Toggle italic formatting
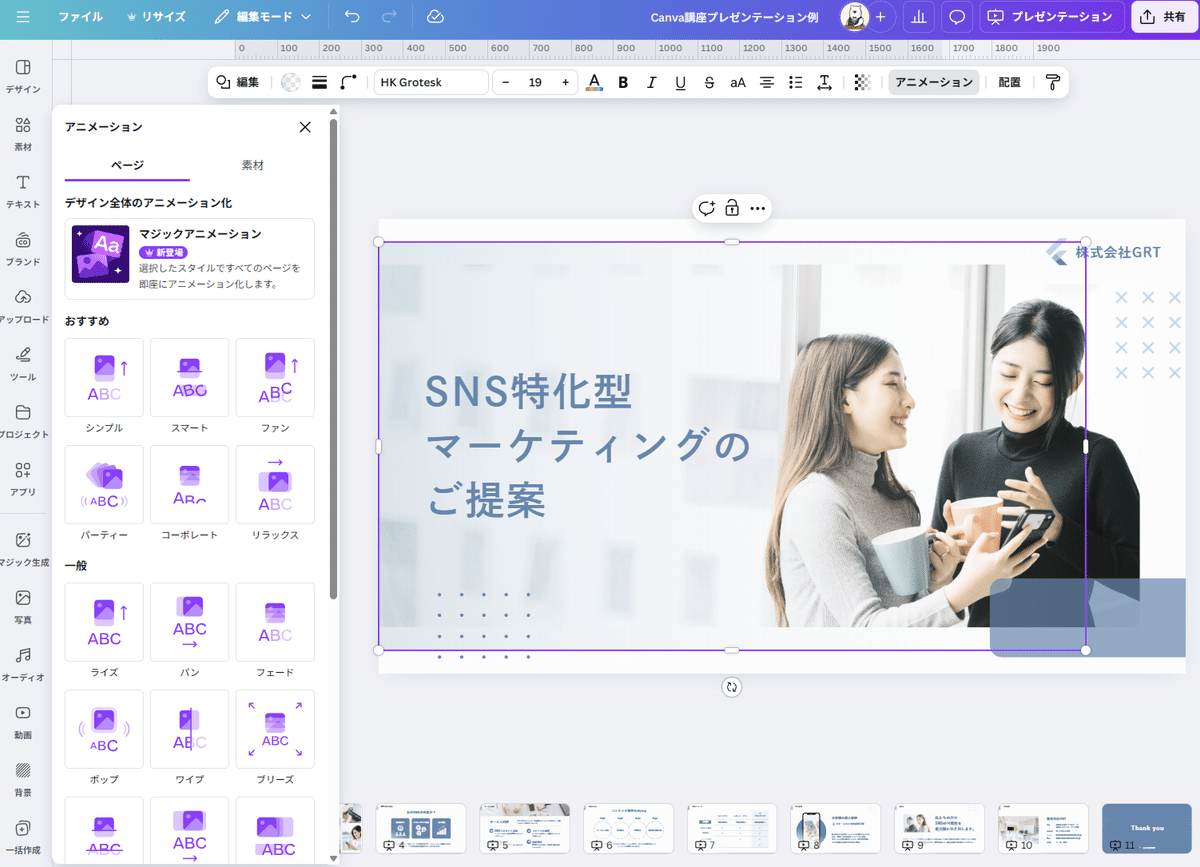 pyautogui.click(x=652, y=83)
